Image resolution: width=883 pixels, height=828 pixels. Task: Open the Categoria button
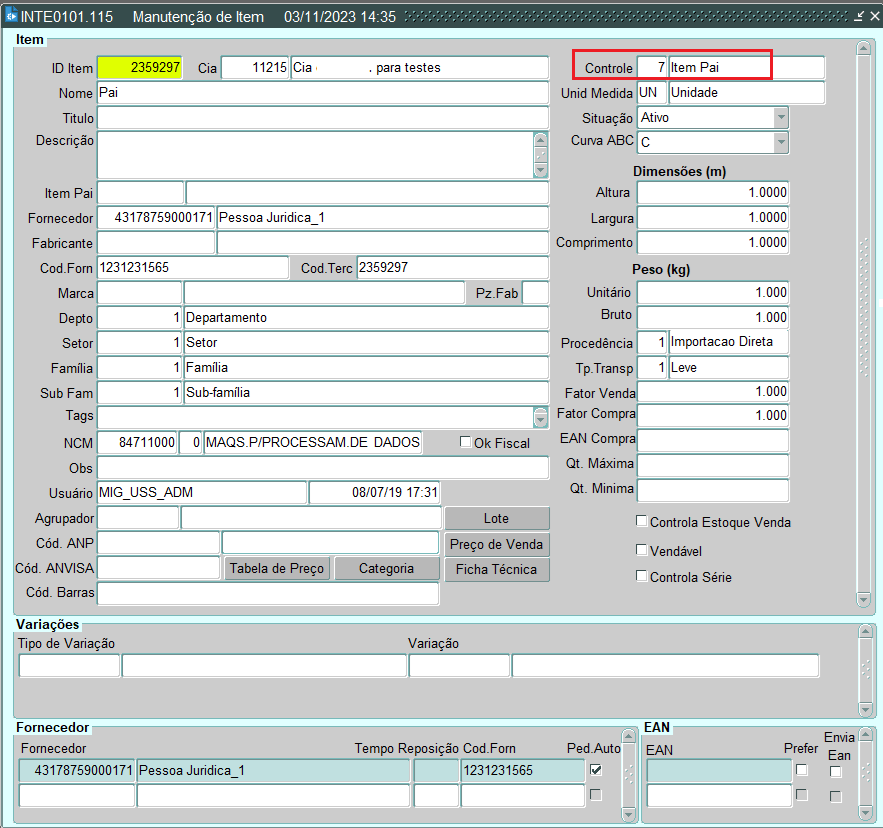(x=386, y=568)
